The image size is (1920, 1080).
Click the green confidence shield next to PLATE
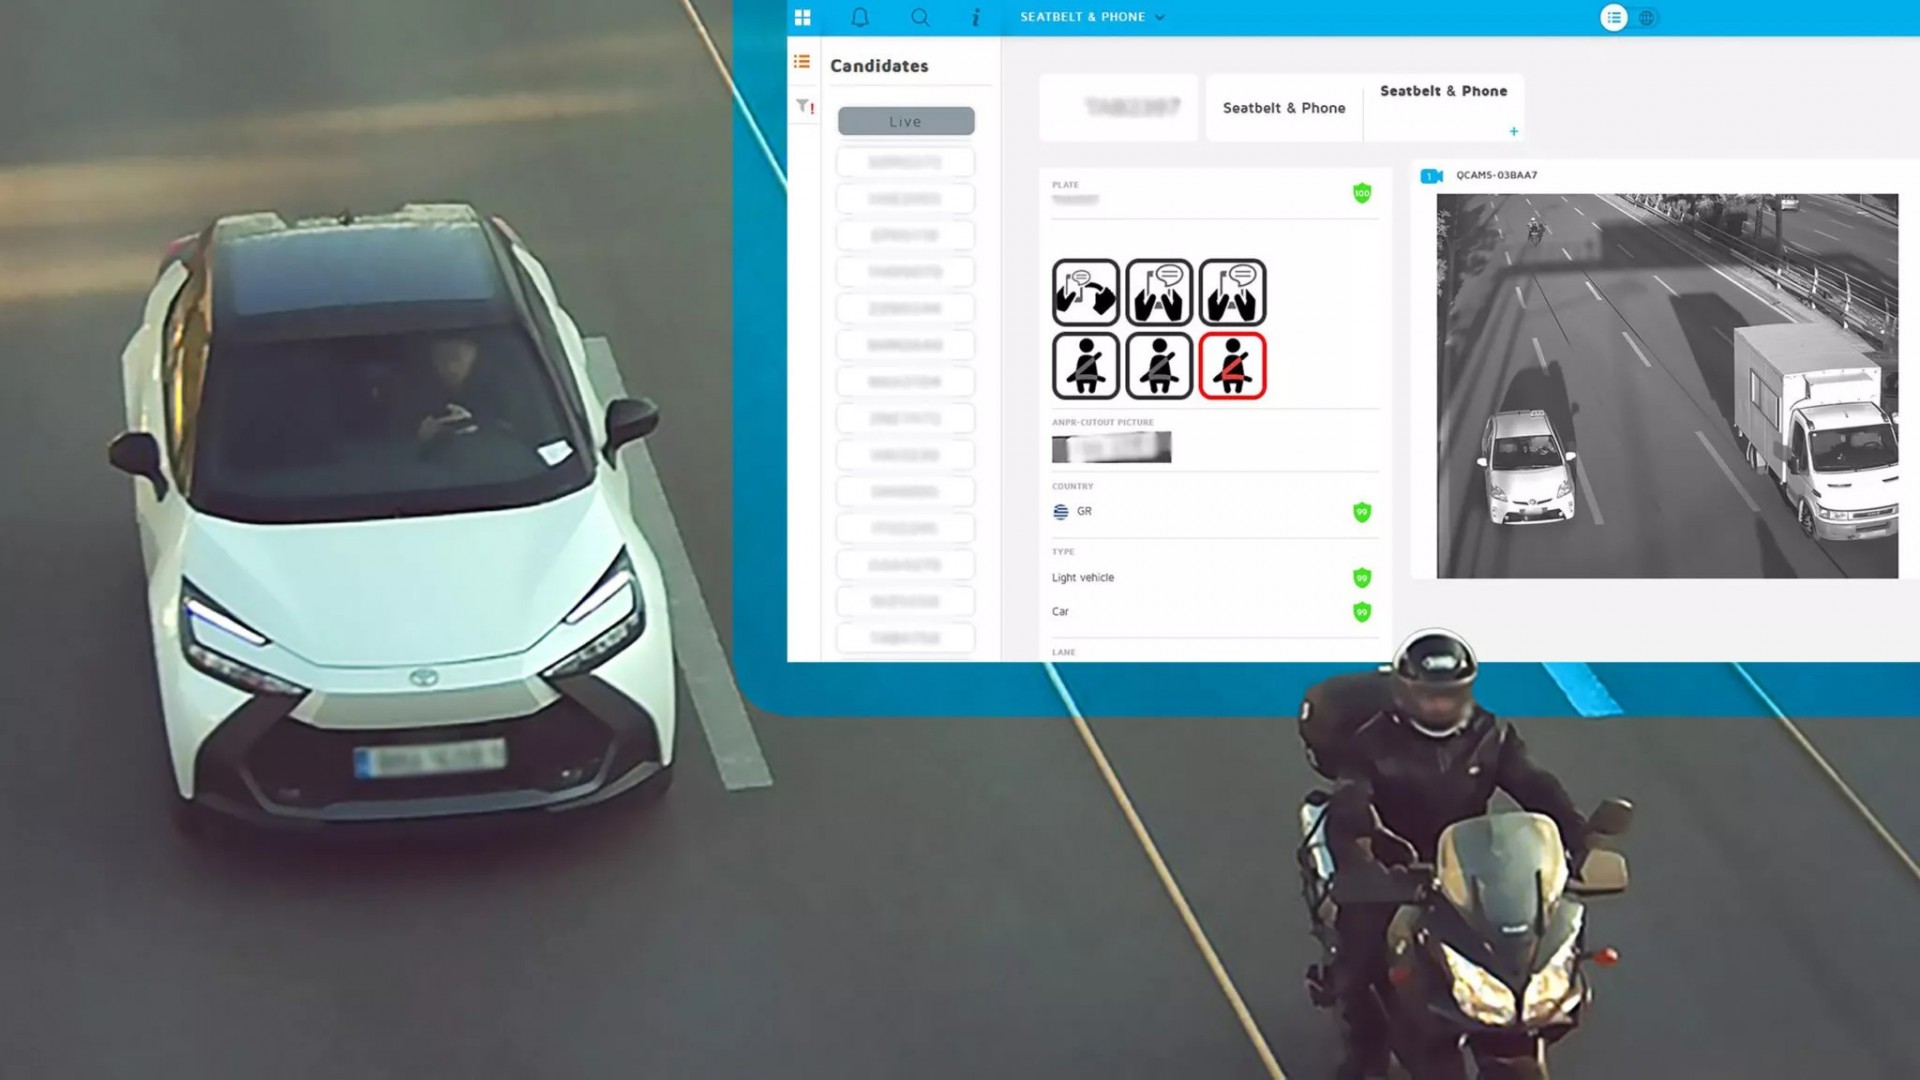click(x=1362, y=194)
